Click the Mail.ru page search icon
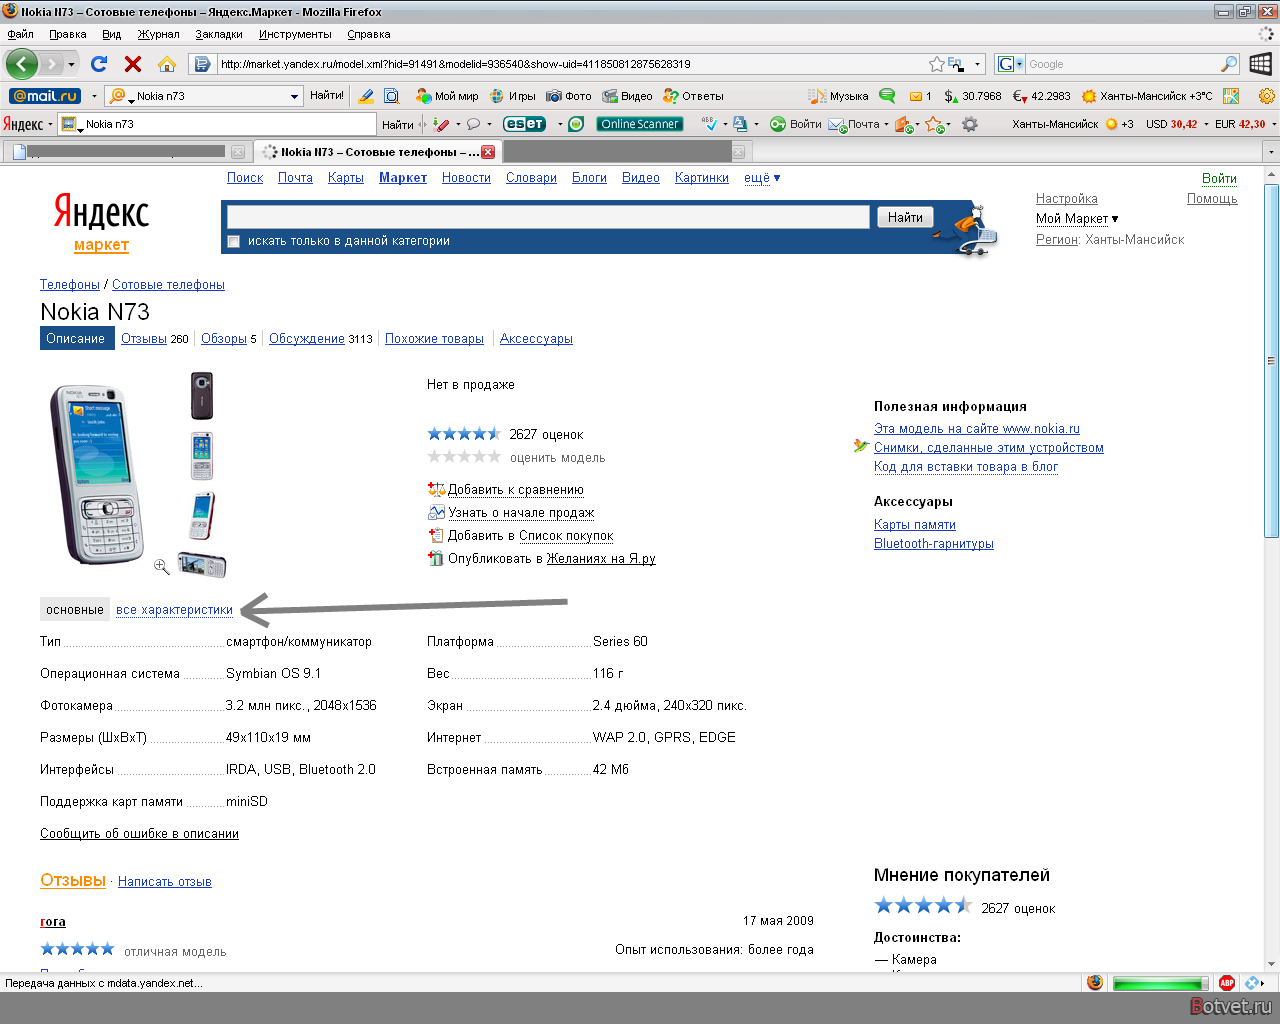1280x1024 pixels. [392, 96]
